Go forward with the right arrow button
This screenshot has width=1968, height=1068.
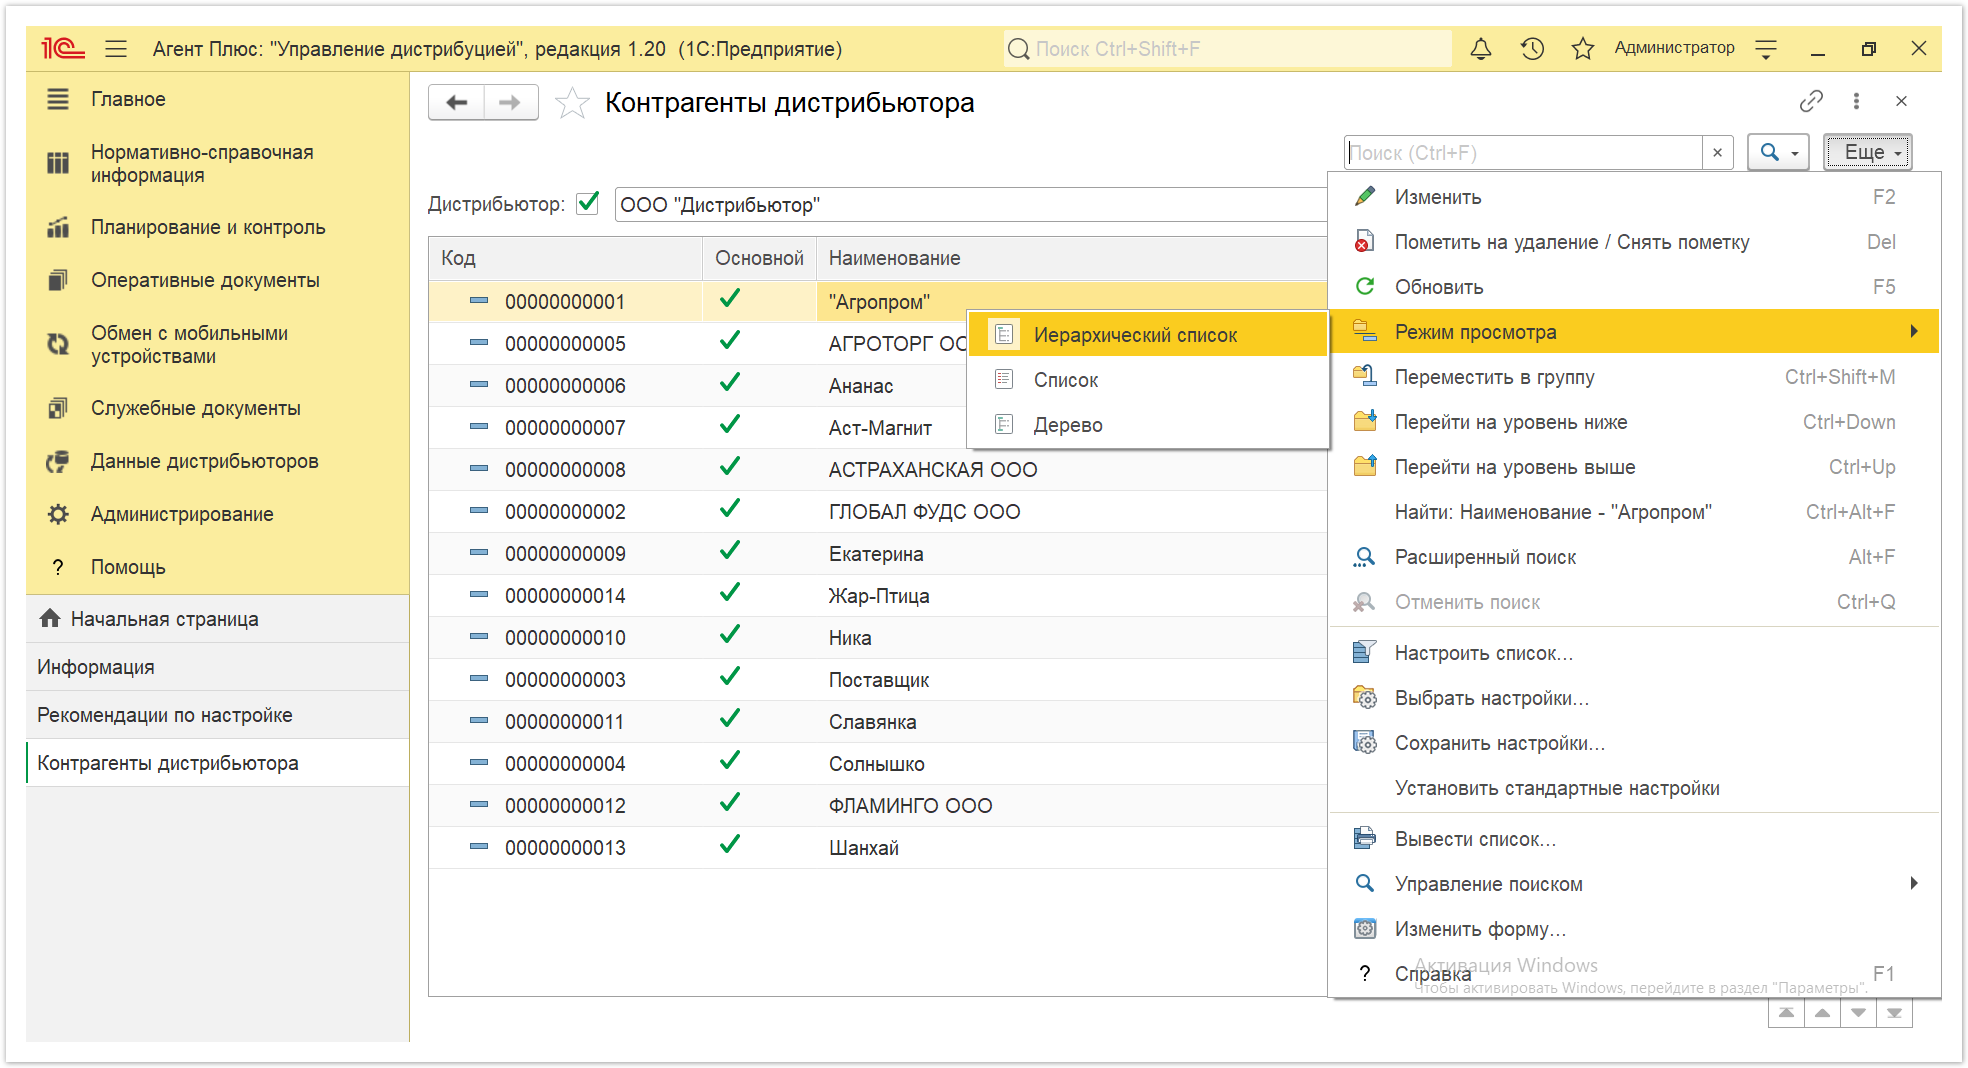[x=510, y=102]
